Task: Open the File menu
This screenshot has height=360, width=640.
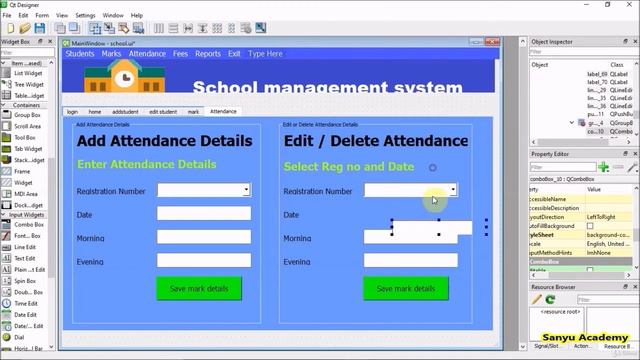Action: click(x=7, y=15)
